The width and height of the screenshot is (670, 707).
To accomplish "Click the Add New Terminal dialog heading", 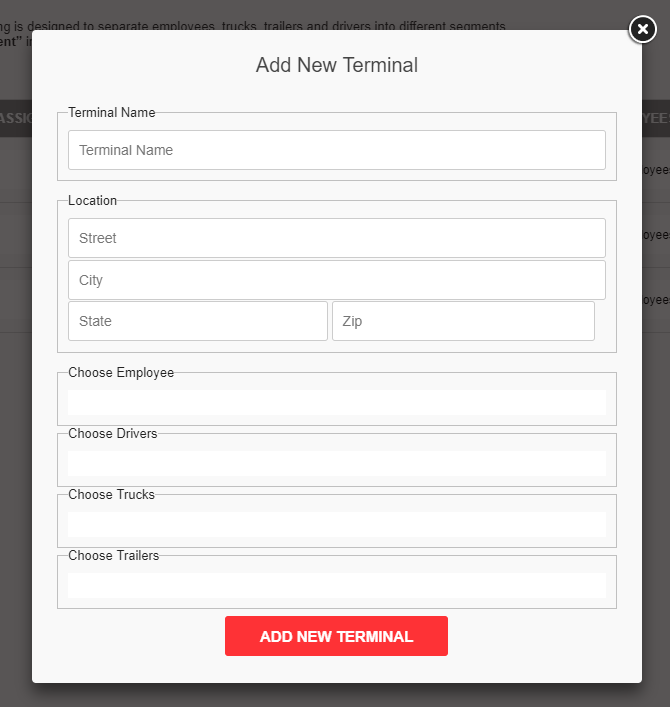I will tap(337, 66).
